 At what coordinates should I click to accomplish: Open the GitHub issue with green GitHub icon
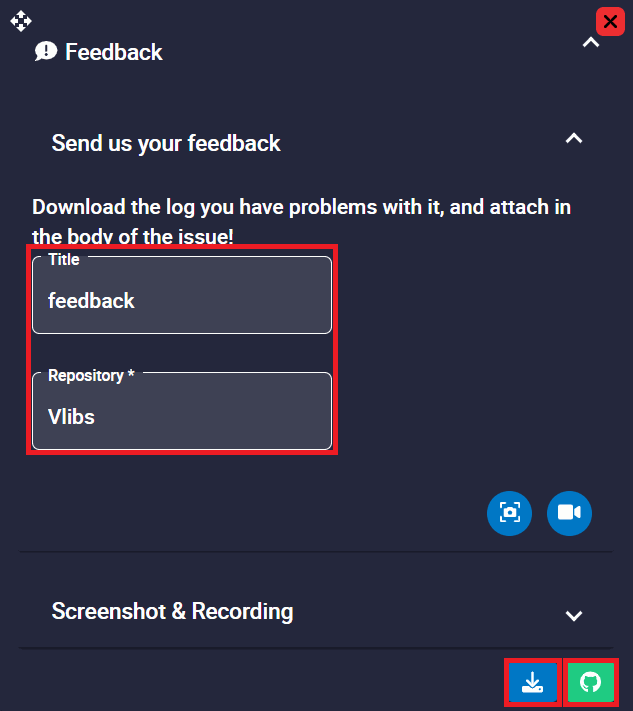(x=591, y=683)
